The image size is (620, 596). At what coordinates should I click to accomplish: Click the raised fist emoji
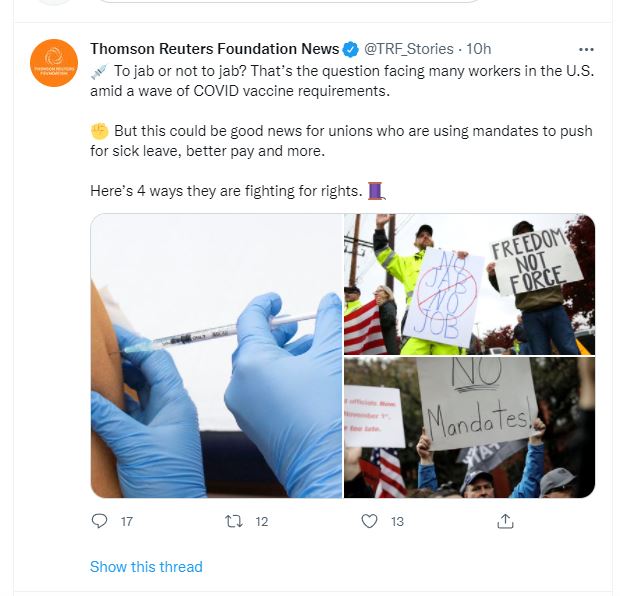99,131
